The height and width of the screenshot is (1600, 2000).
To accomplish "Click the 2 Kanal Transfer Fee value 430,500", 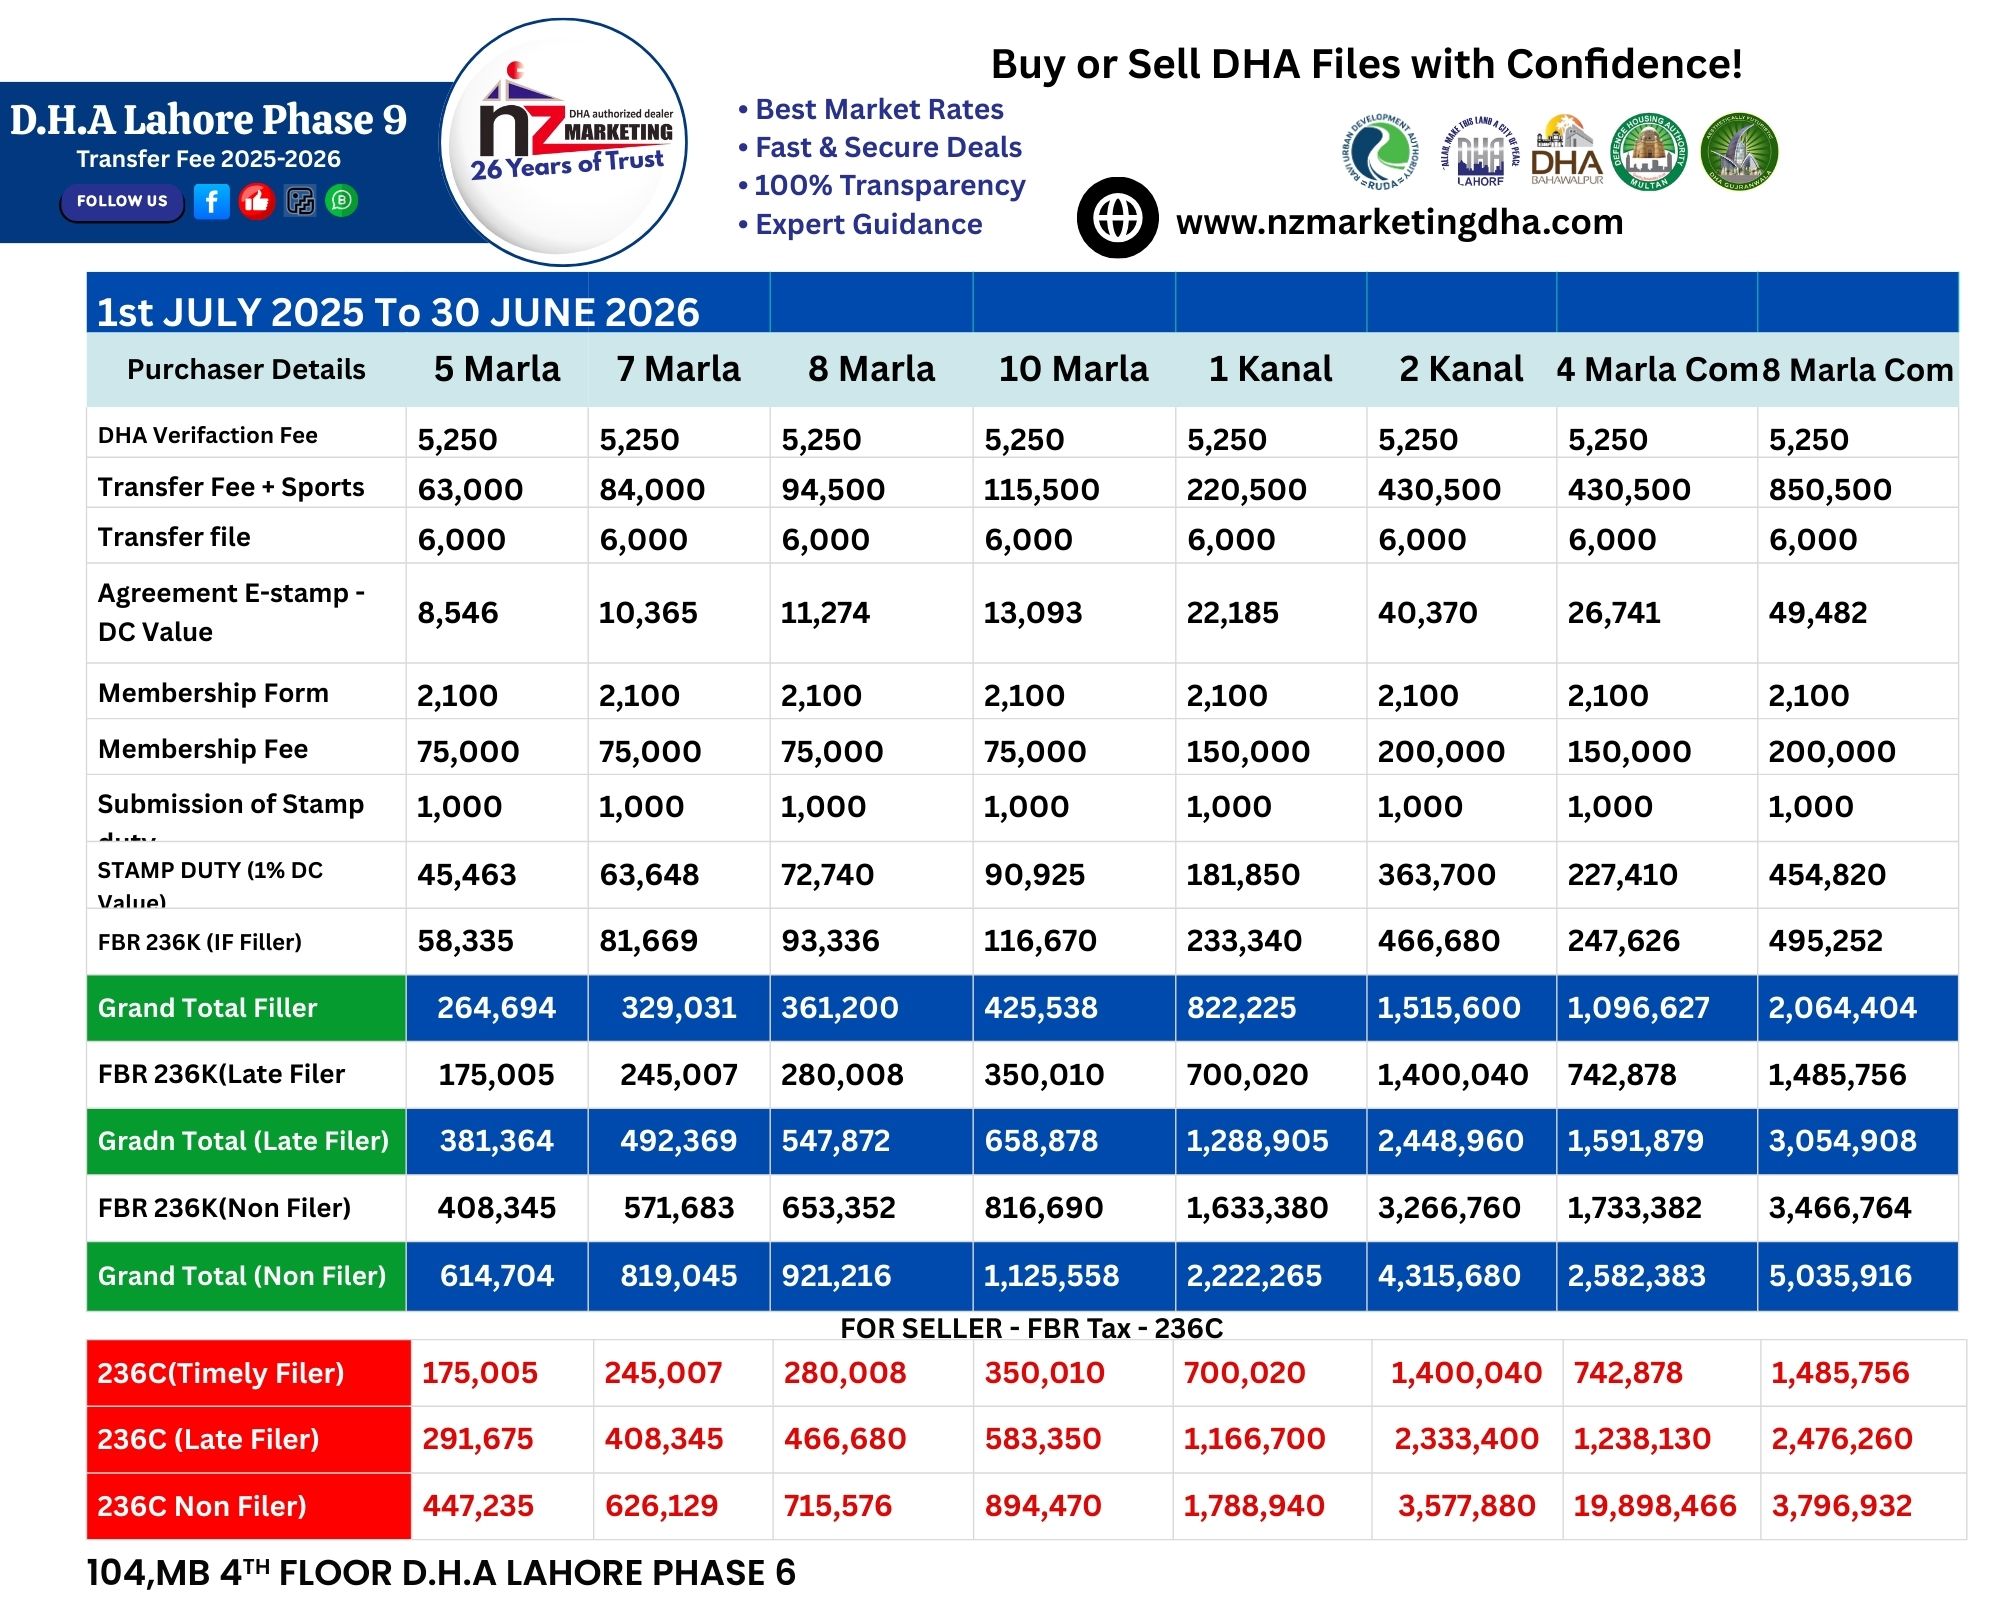I will tap(1439, 489).
